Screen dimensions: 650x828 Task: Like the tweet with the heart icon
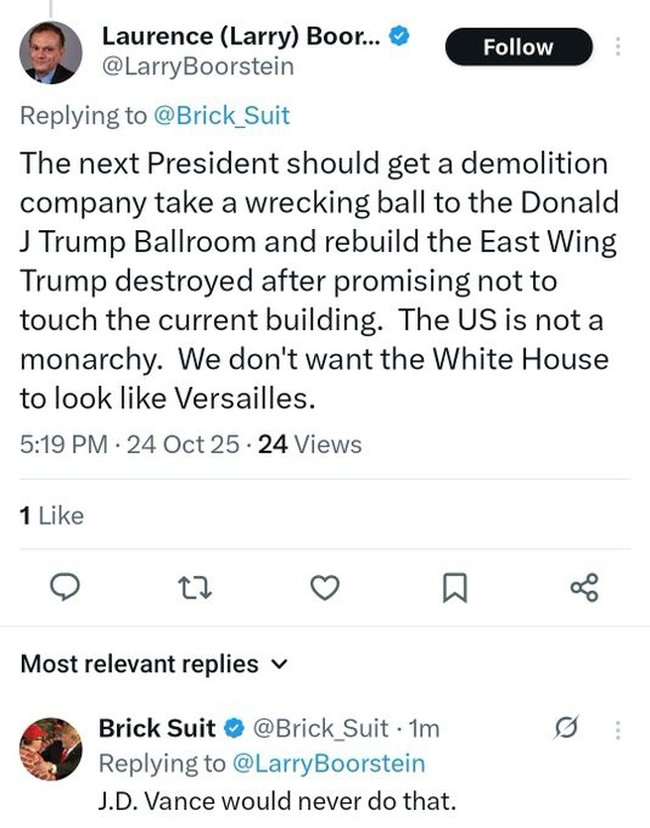tap(324, 588)
